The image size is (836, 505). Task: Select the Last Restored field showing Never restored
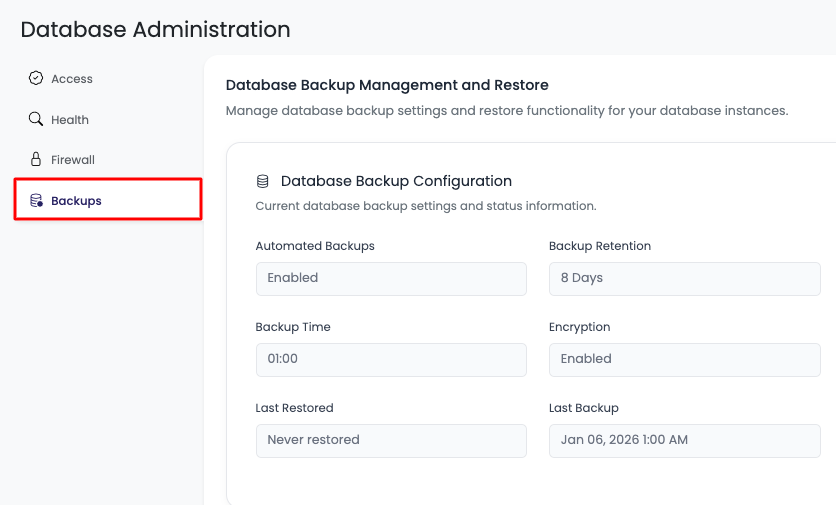coord(391,440)
